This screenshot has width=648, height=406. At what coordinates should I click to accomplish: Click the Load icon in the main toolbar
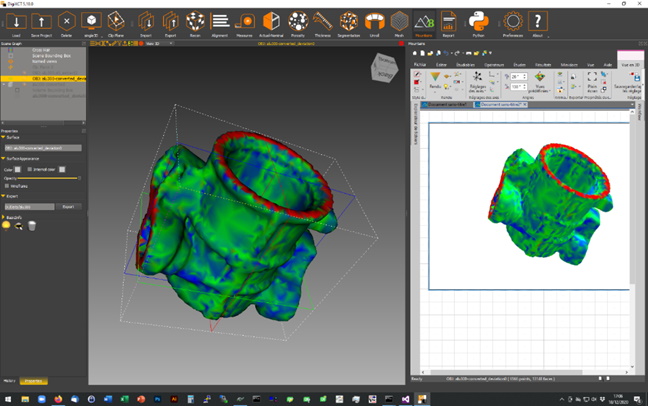pos(16,21)
